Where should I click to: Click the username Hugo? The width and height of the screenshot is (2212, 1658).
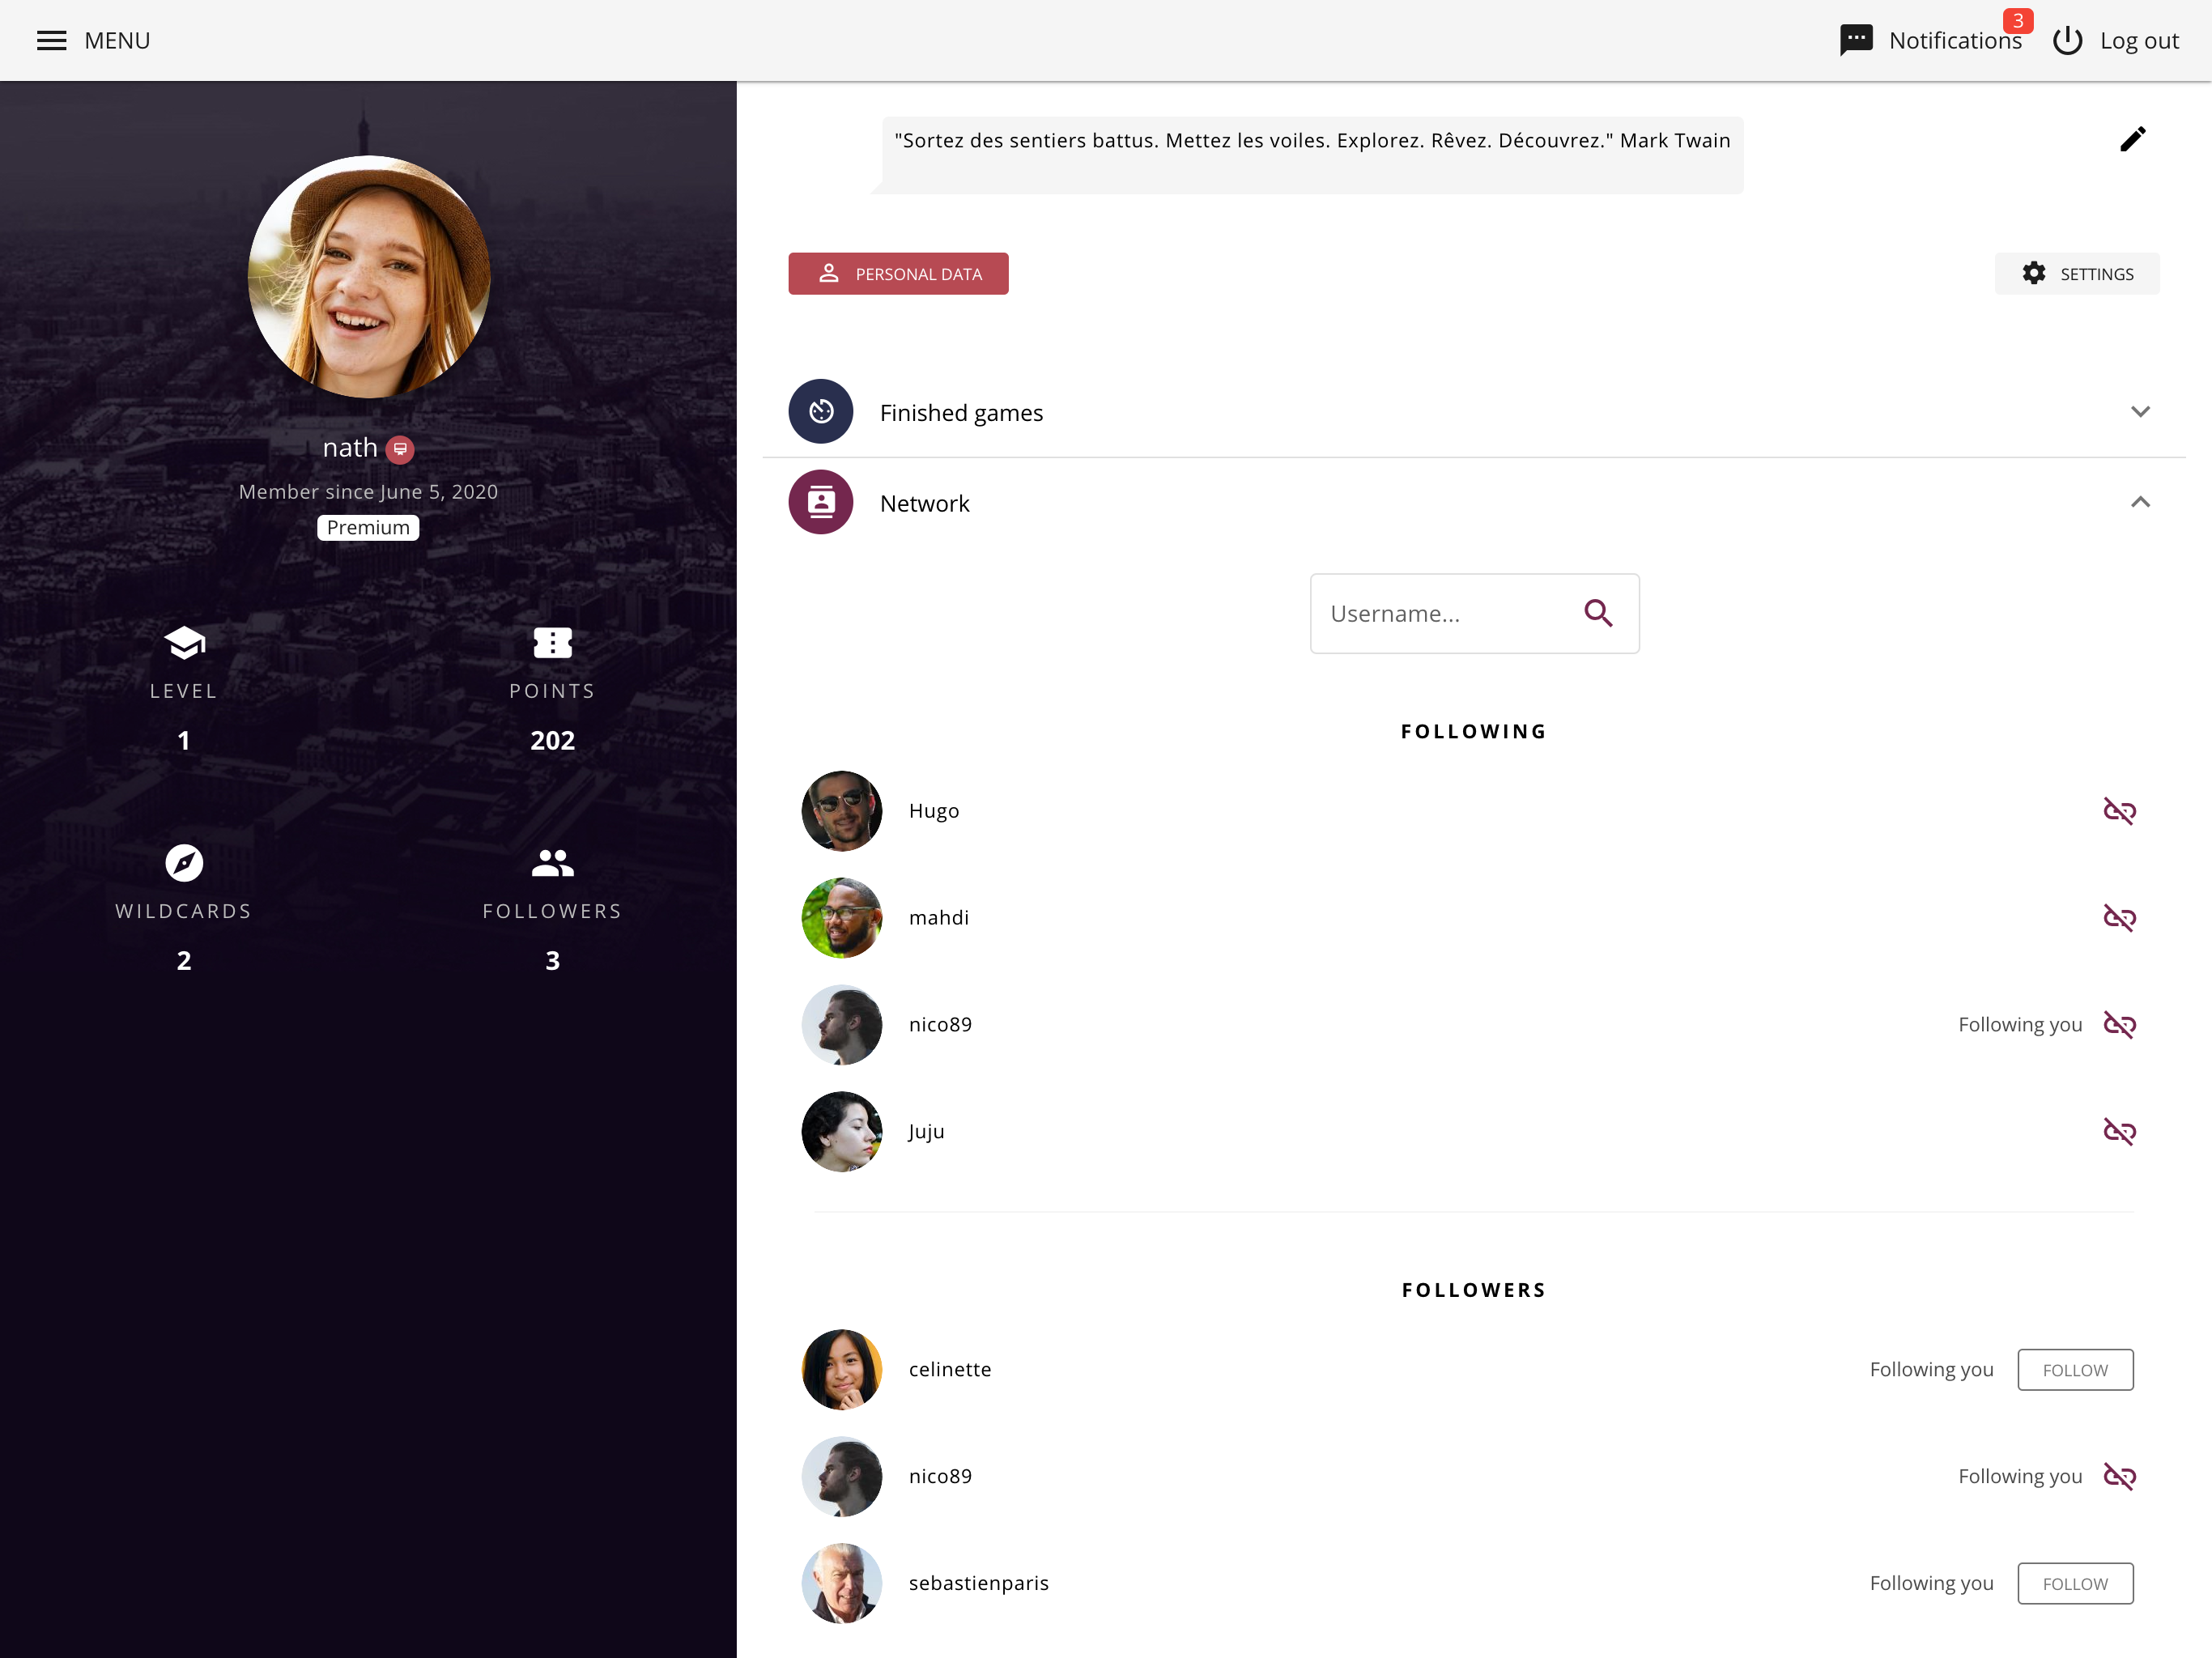934,811
